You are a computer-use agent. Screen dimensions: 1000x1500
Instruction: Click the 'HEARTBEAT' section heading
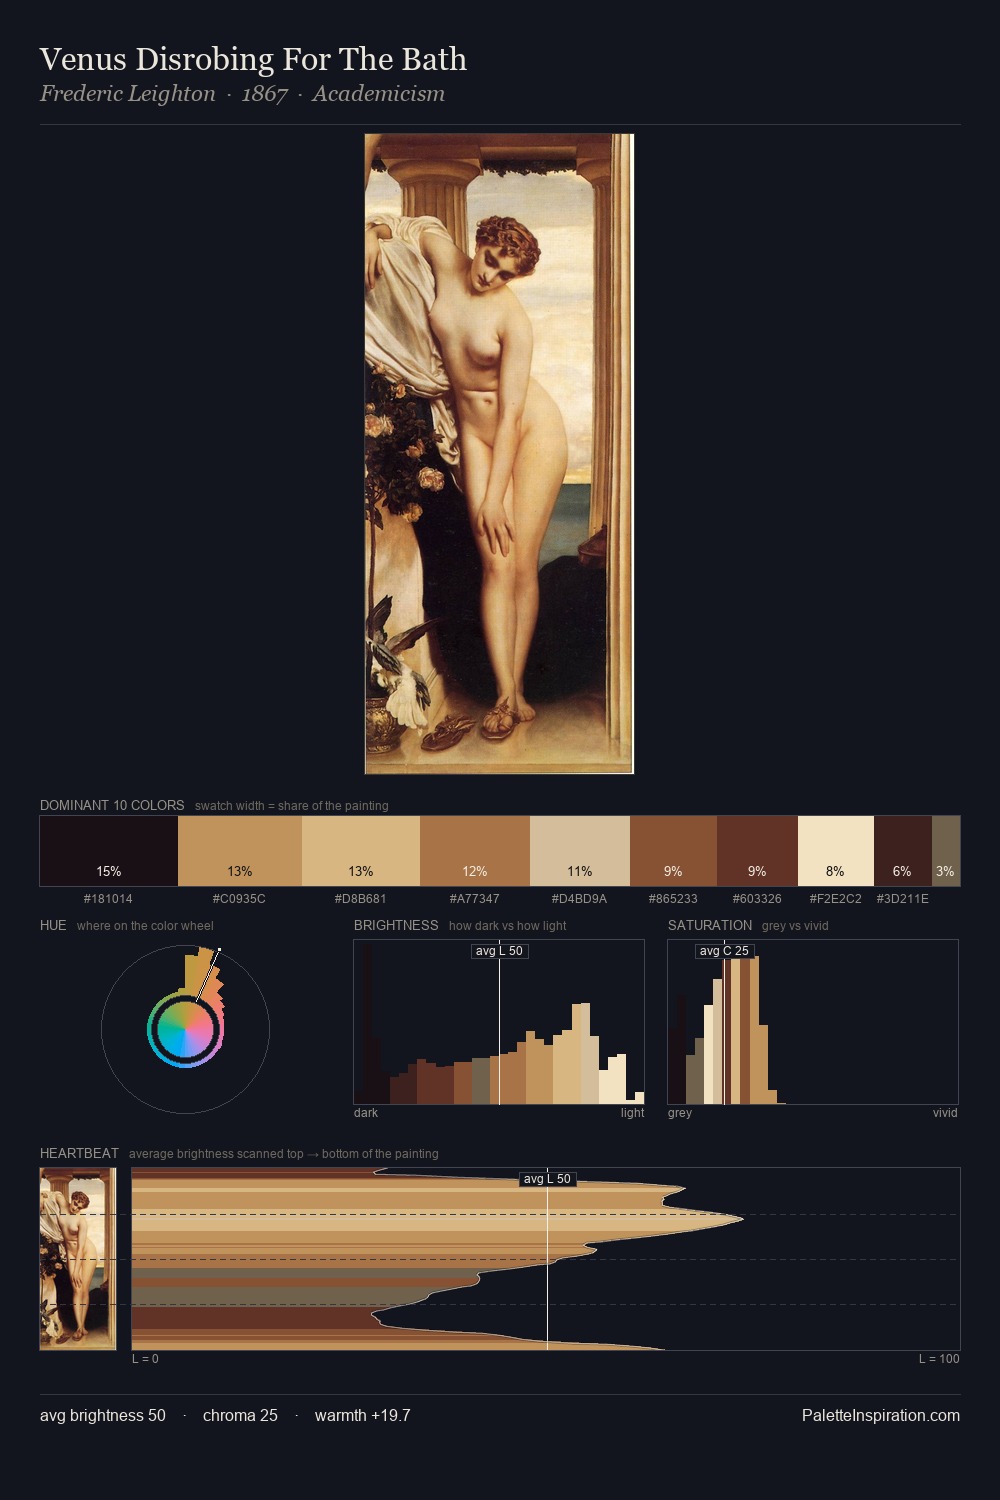point(79,1153)
